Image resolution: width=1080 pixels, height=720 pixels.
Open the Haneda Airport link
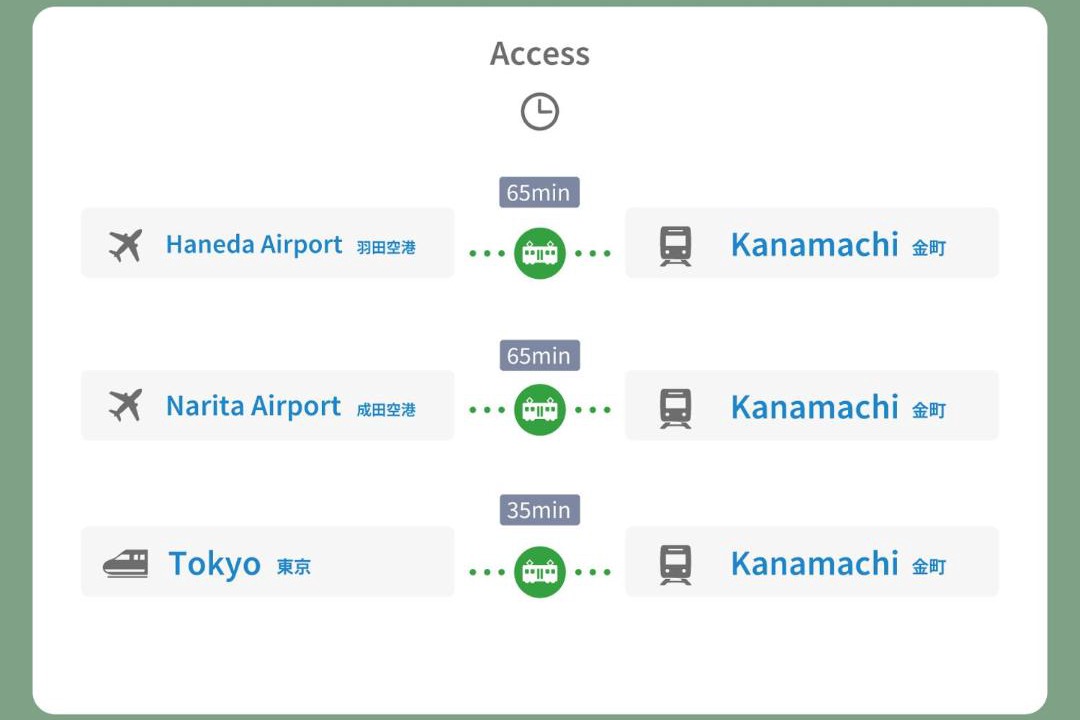tap(254, 245)
